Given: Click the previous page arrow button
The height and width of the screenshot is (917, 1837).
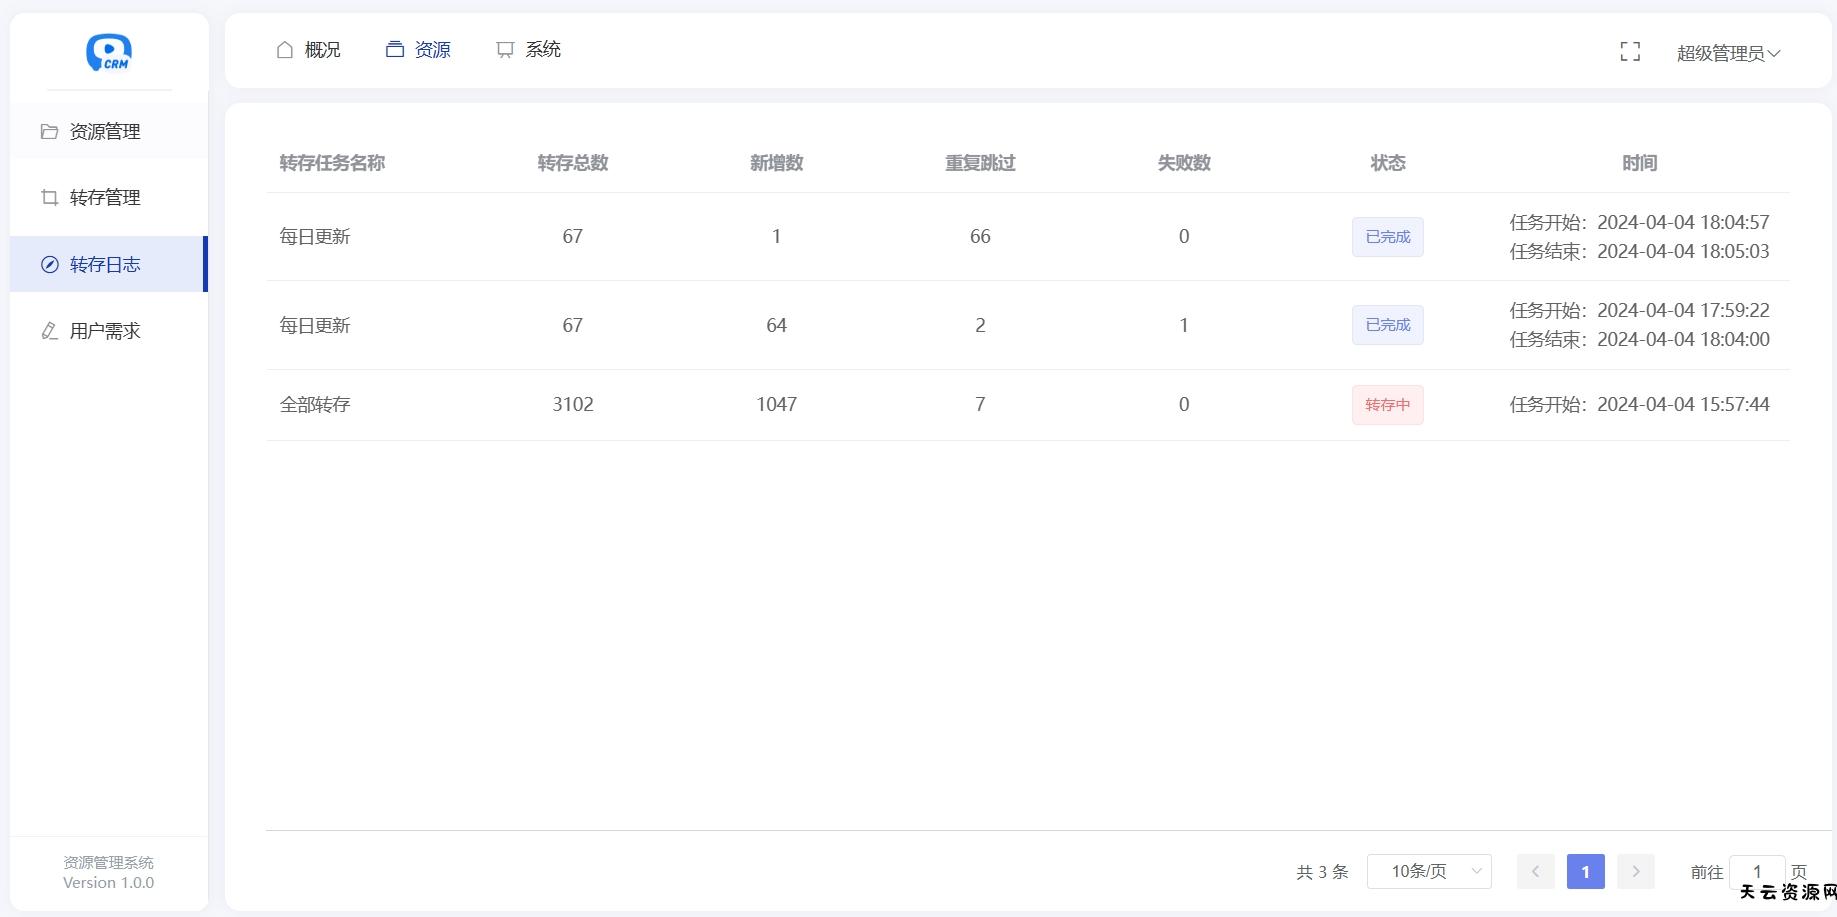Looking at the screenshot, I should click(x=1535, y=872).
